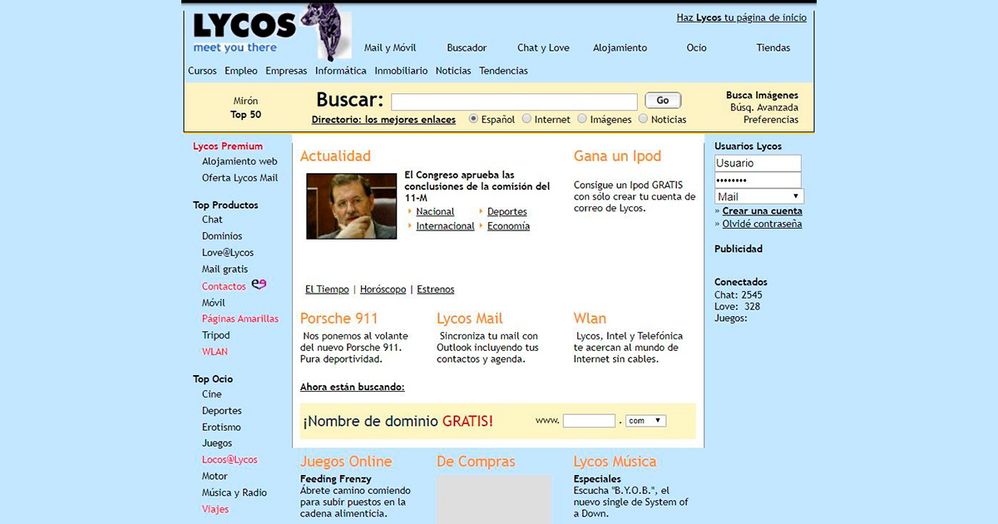
Task: Open Mail y Móvil menu
Action: click(390, 48)
